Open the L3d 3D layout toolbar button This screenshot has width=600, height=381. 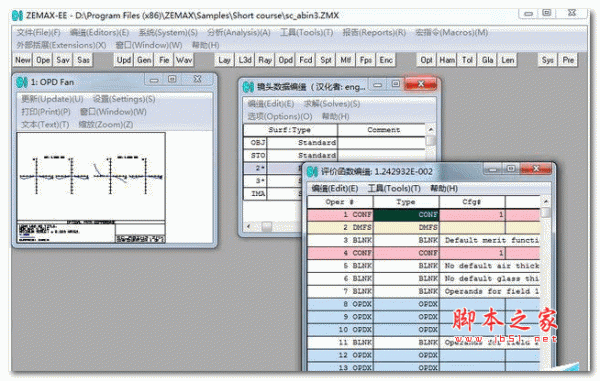tap(245, 60)
